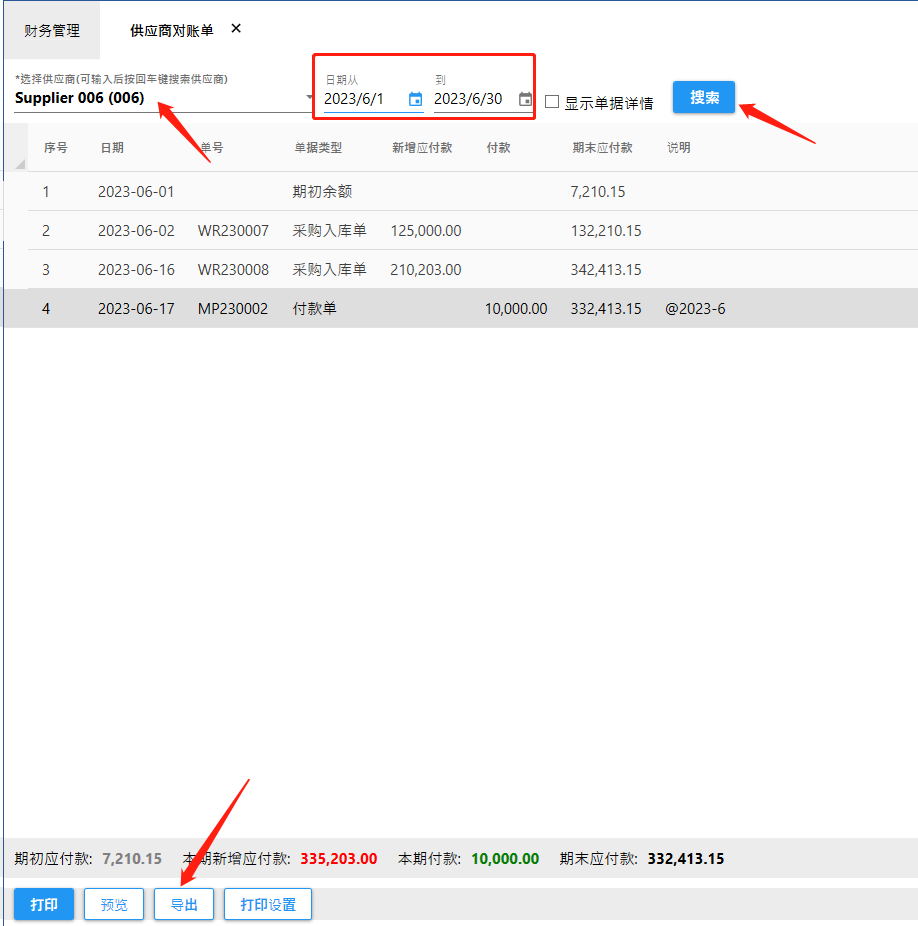The image size is (918, 926).
Task: Close the 供应商对账单 tab
Action: pos(236,29)
